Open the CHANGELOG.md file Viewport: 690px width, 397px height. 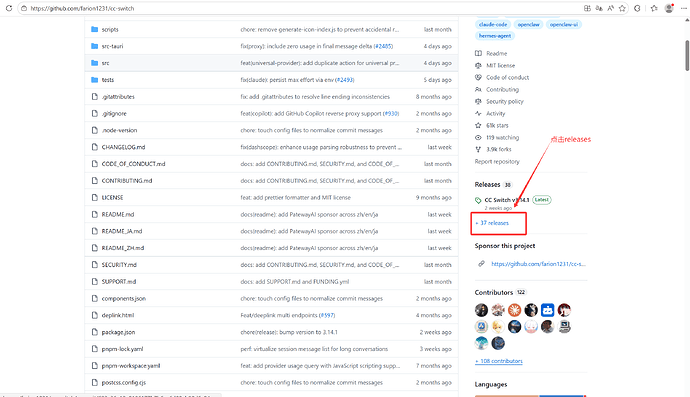[x=123, y=147]
